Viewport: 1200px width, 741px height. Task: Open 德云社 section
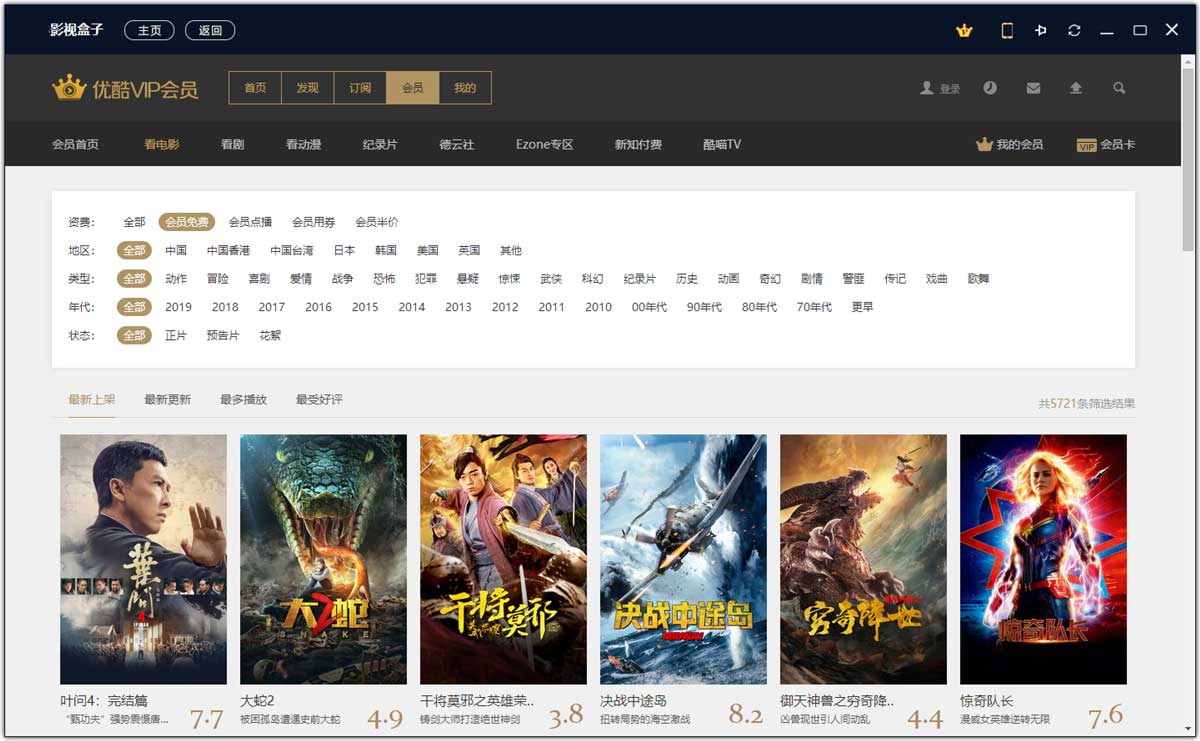pos(457,144)
